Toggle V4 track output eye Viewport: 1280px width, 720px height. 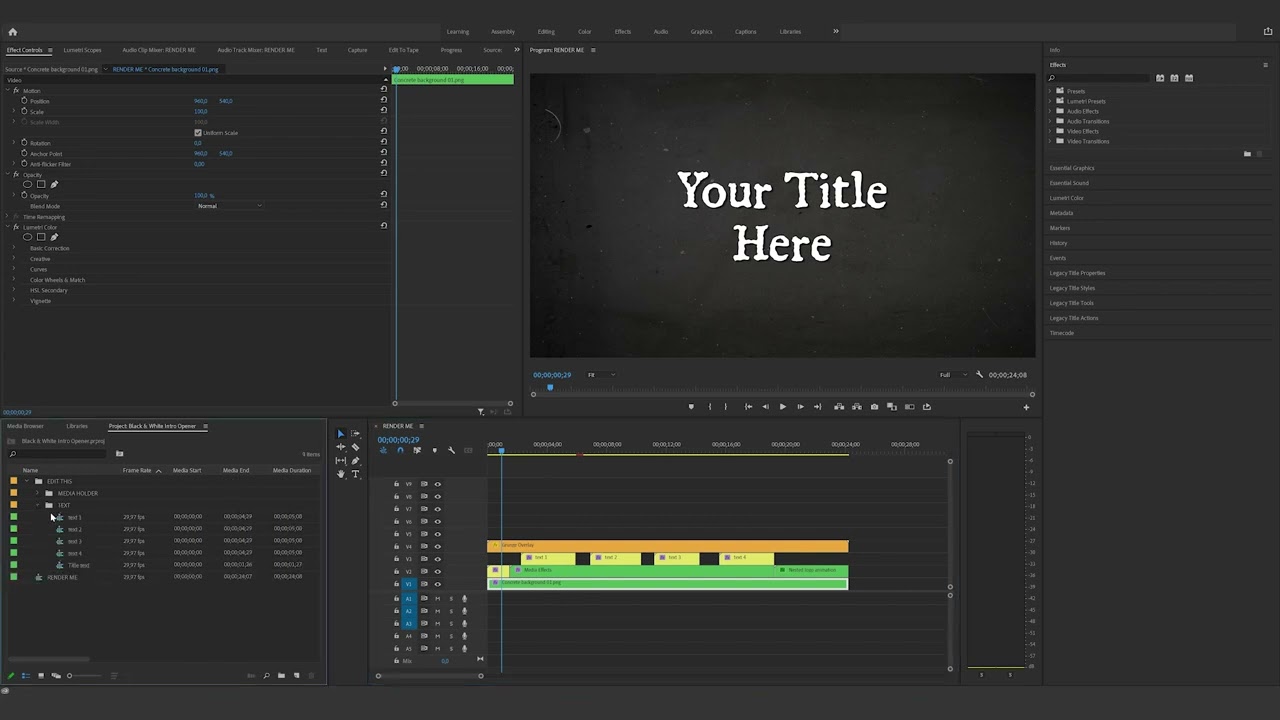point(437,546)
